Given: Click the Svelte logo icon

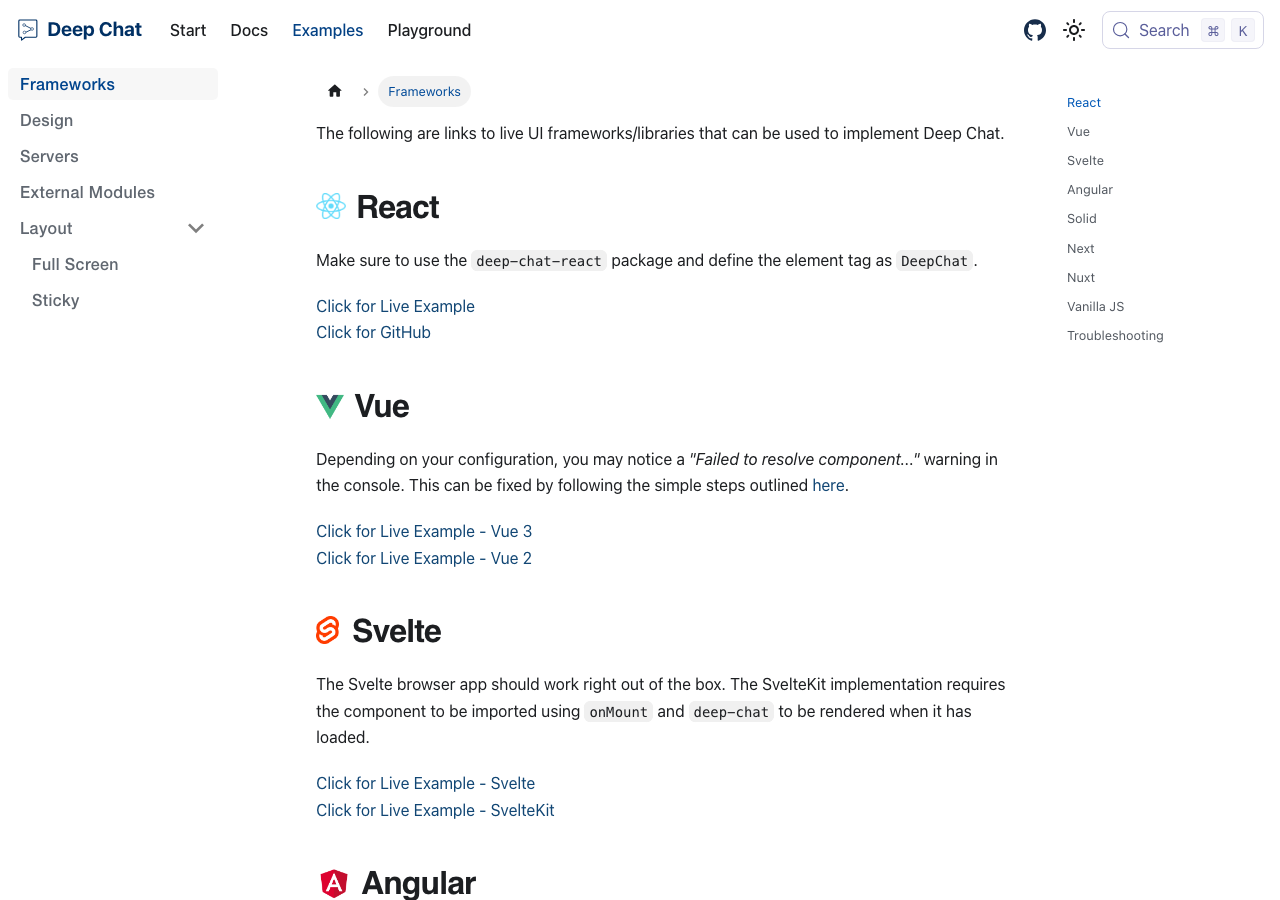Looking at the screenshot, I should click(328, 630).
